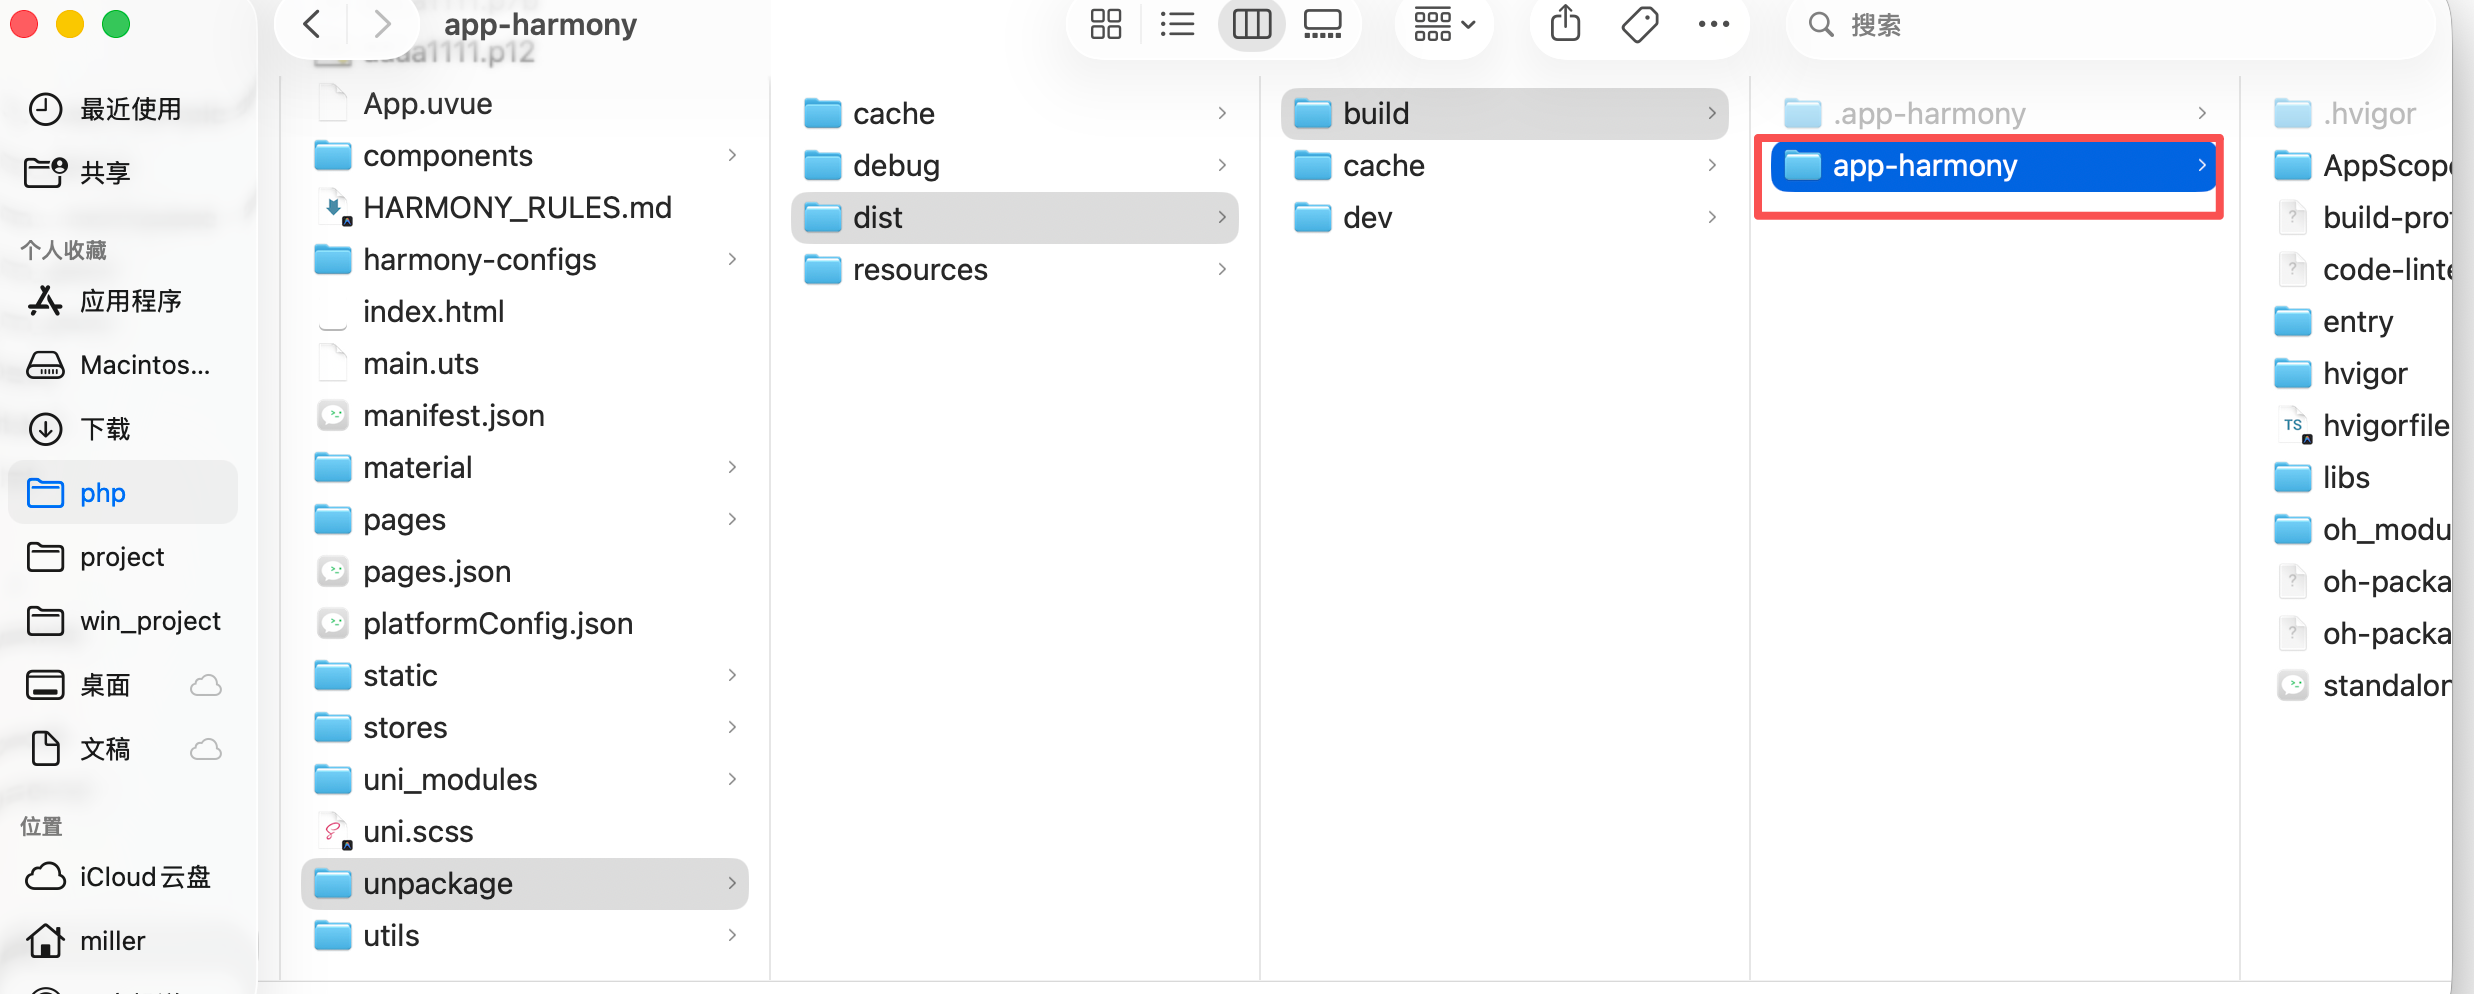Select the highlighted app-harmony folder
This screenshot has width=2474, height=994.
[x=1994, y=166]
